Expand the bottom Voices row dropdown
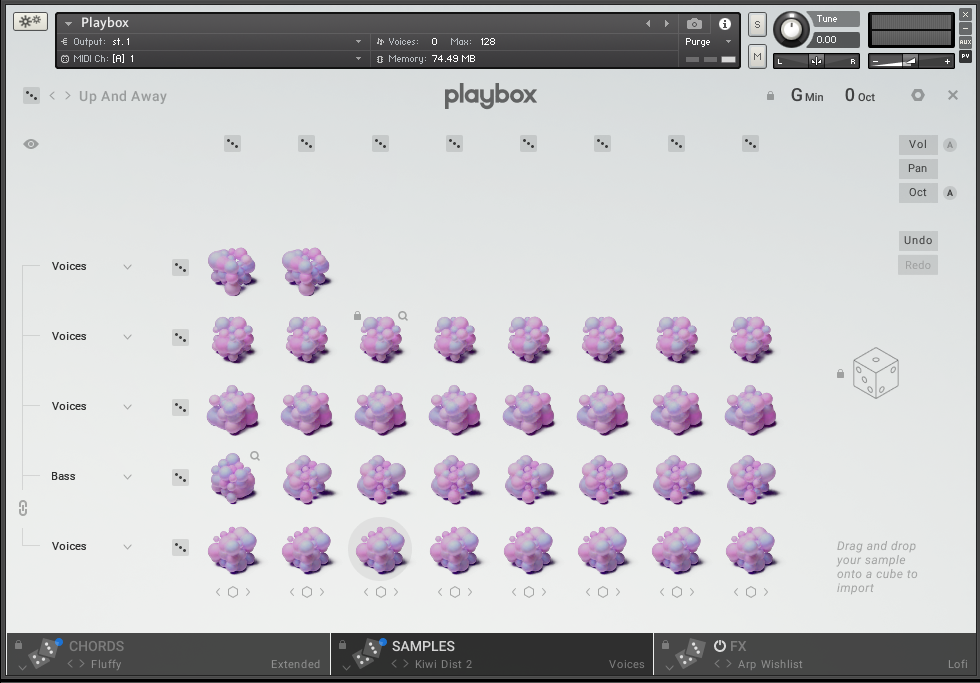 (x=128, y=547)
